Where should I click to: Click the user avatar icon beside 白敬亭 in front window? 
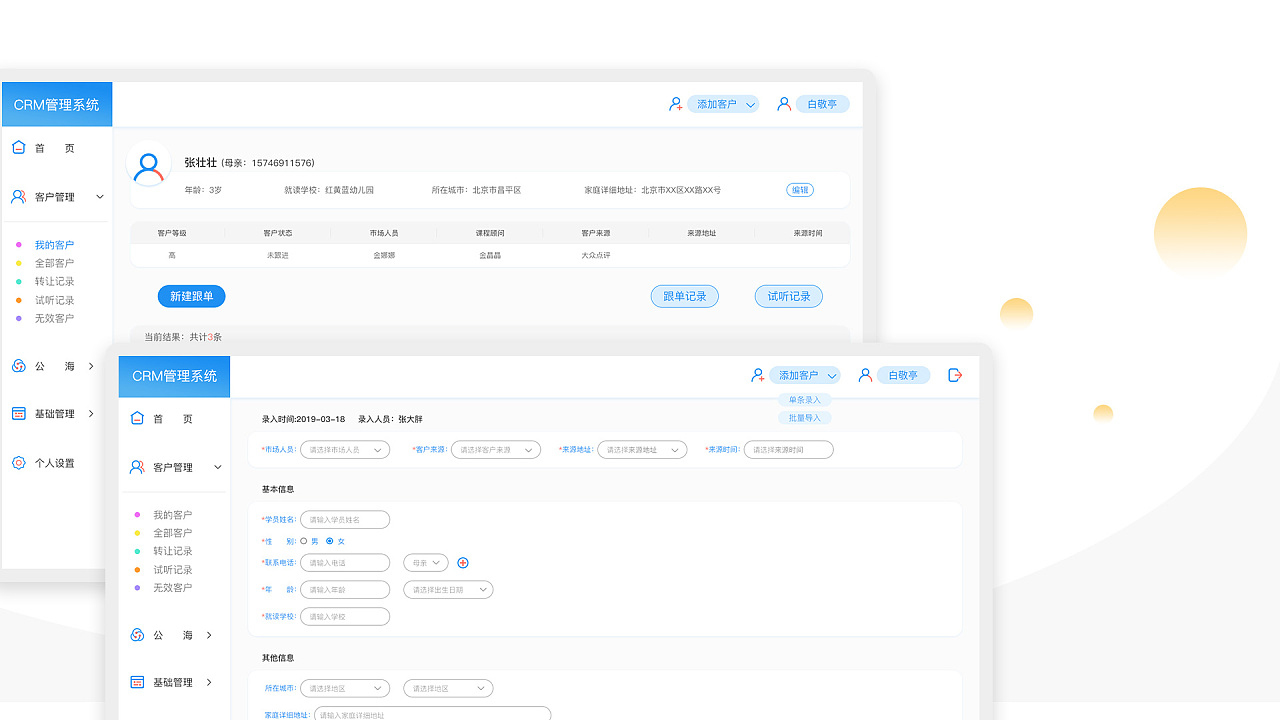coord(866,375)
